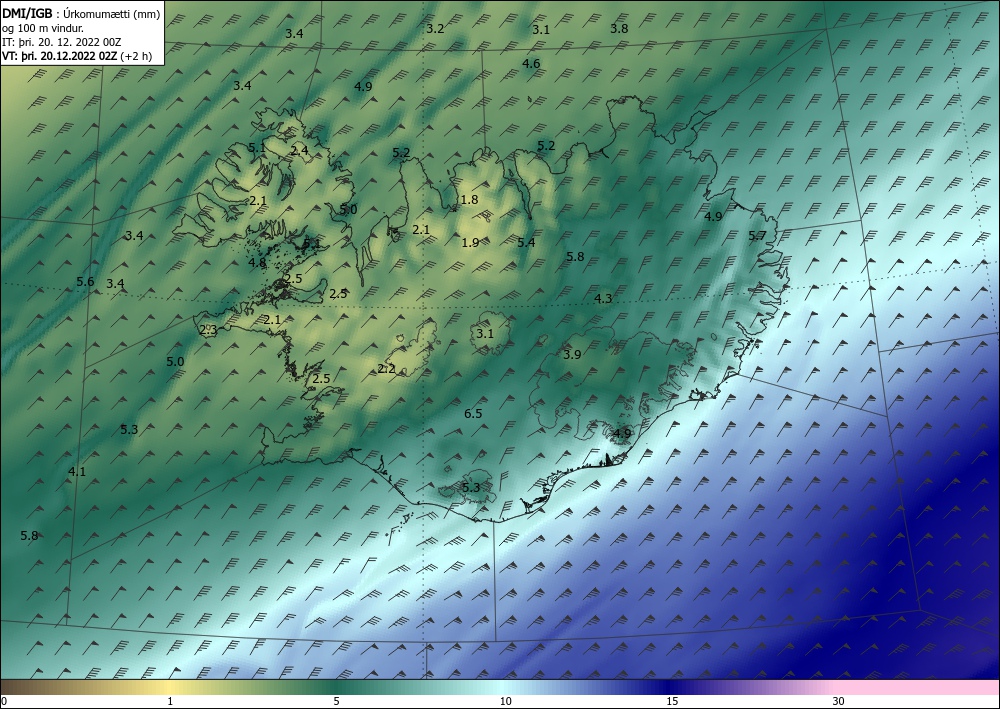The image size is (1000, 709).
Task: Click the 3.1 value inside Hofsjökull outline
Action: (485, 333)
